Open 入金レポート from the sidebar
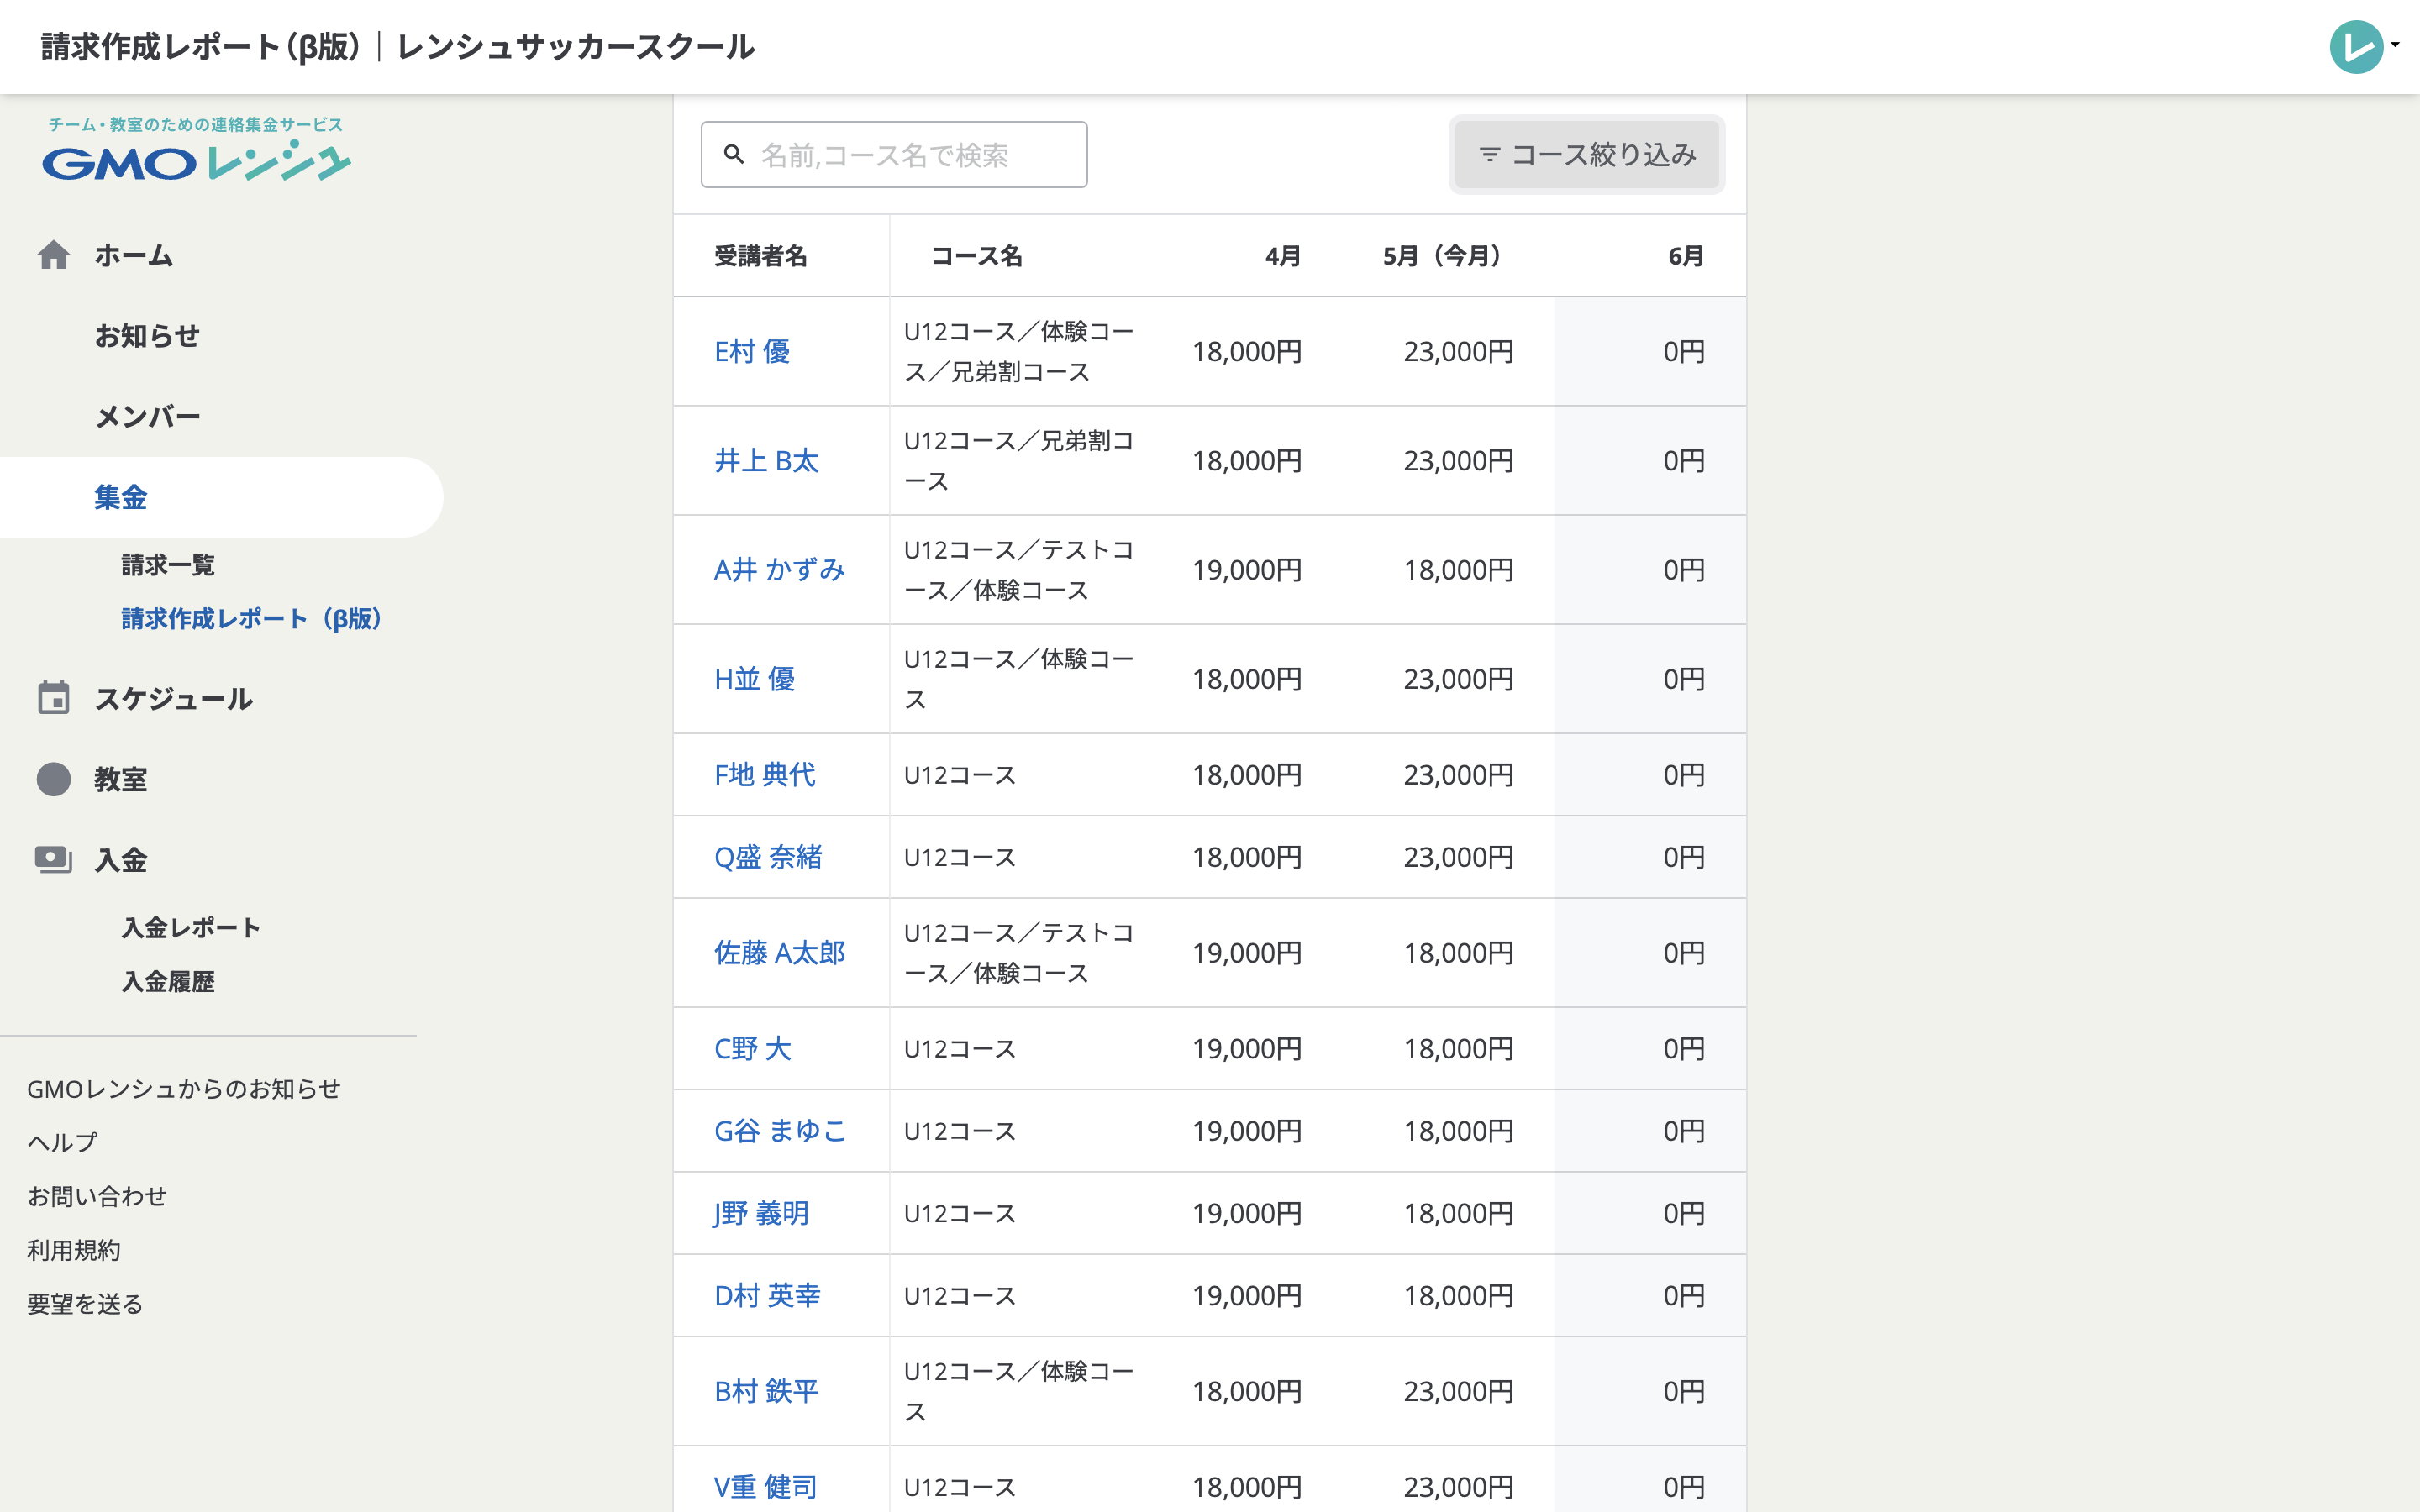 point(189,927)
